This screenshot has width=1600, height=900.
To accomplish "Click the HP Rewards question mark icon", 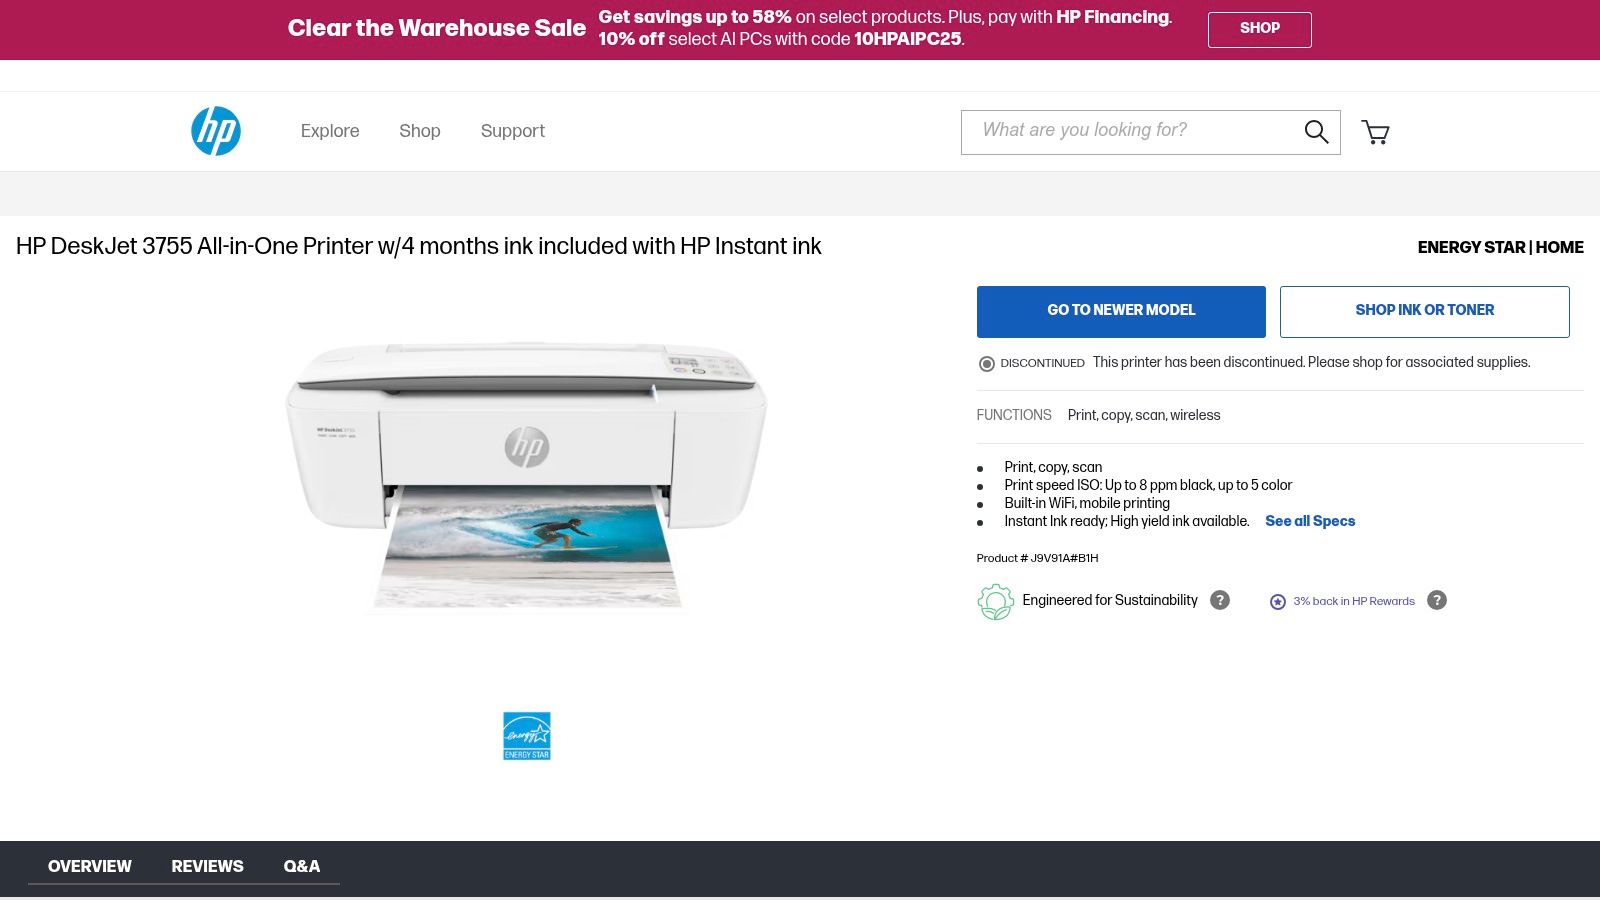I will coord(1437,600).
